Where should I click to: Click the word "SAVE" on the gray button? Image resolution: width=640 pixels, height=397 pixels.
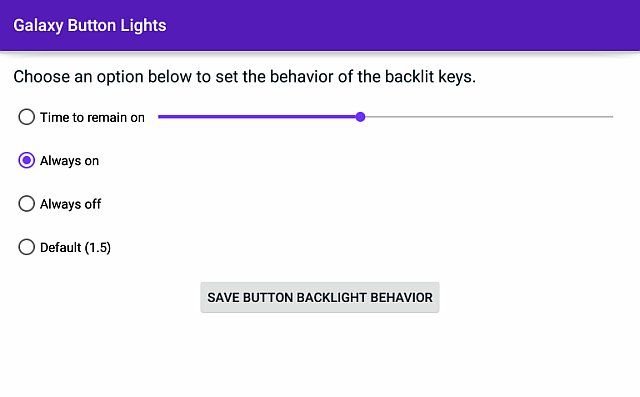pos(223,297)
